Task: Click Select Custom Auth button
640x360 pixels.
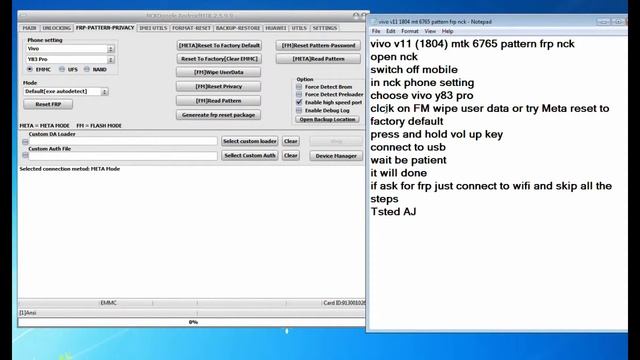Action: [x=250, y=156]
